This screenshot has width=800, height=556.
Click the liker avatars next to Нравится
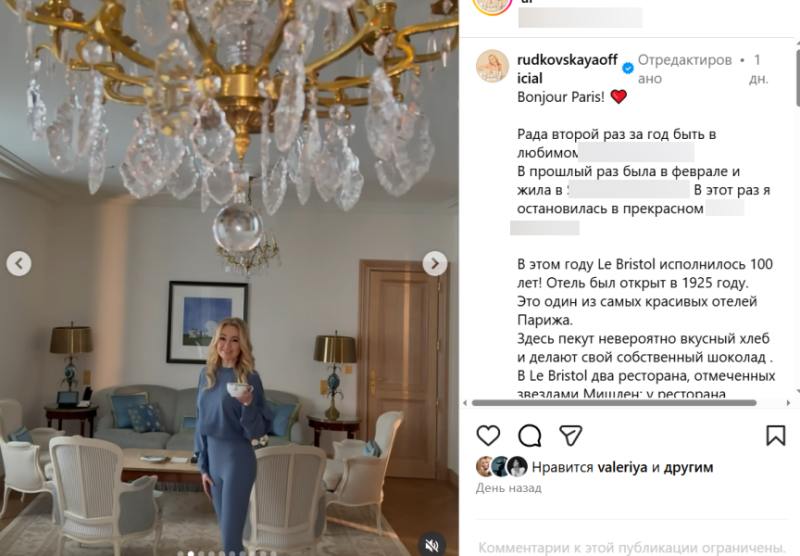502,467
